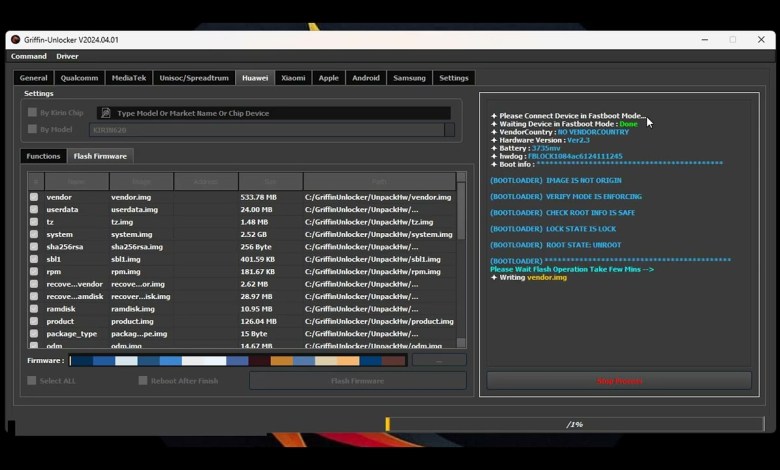Click the firmware browse "..." button
The width and height of the screenshot is (780, 470).
click(438, 360)
